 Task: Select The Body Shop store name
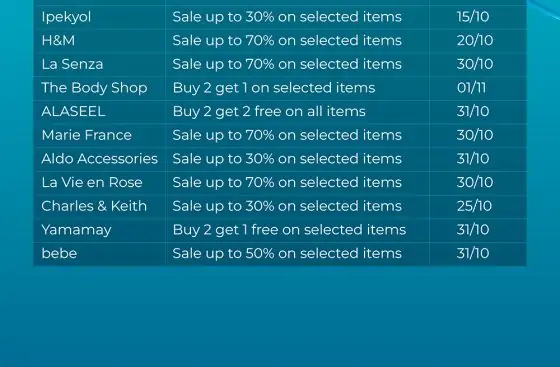pos(94,88)
